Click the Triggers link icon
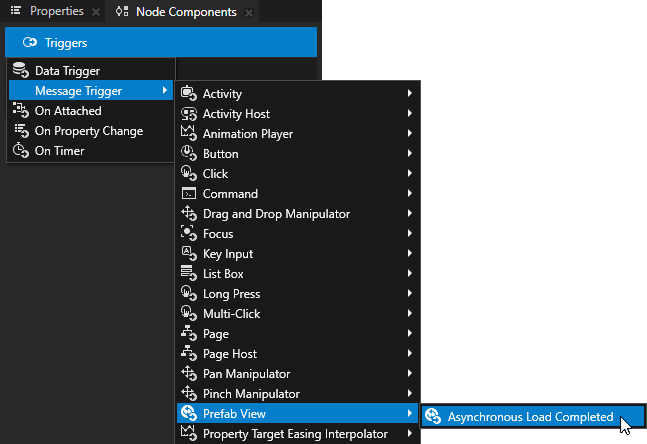 click(x=30, y=42)
